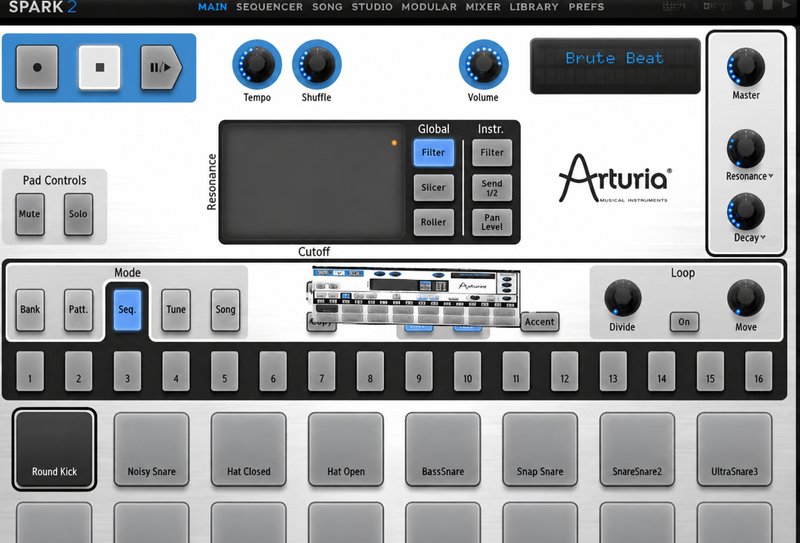Viewport: 800px width, 543px height.
Task: Turn the Loop On button on
Action: [x=684, y=322]
